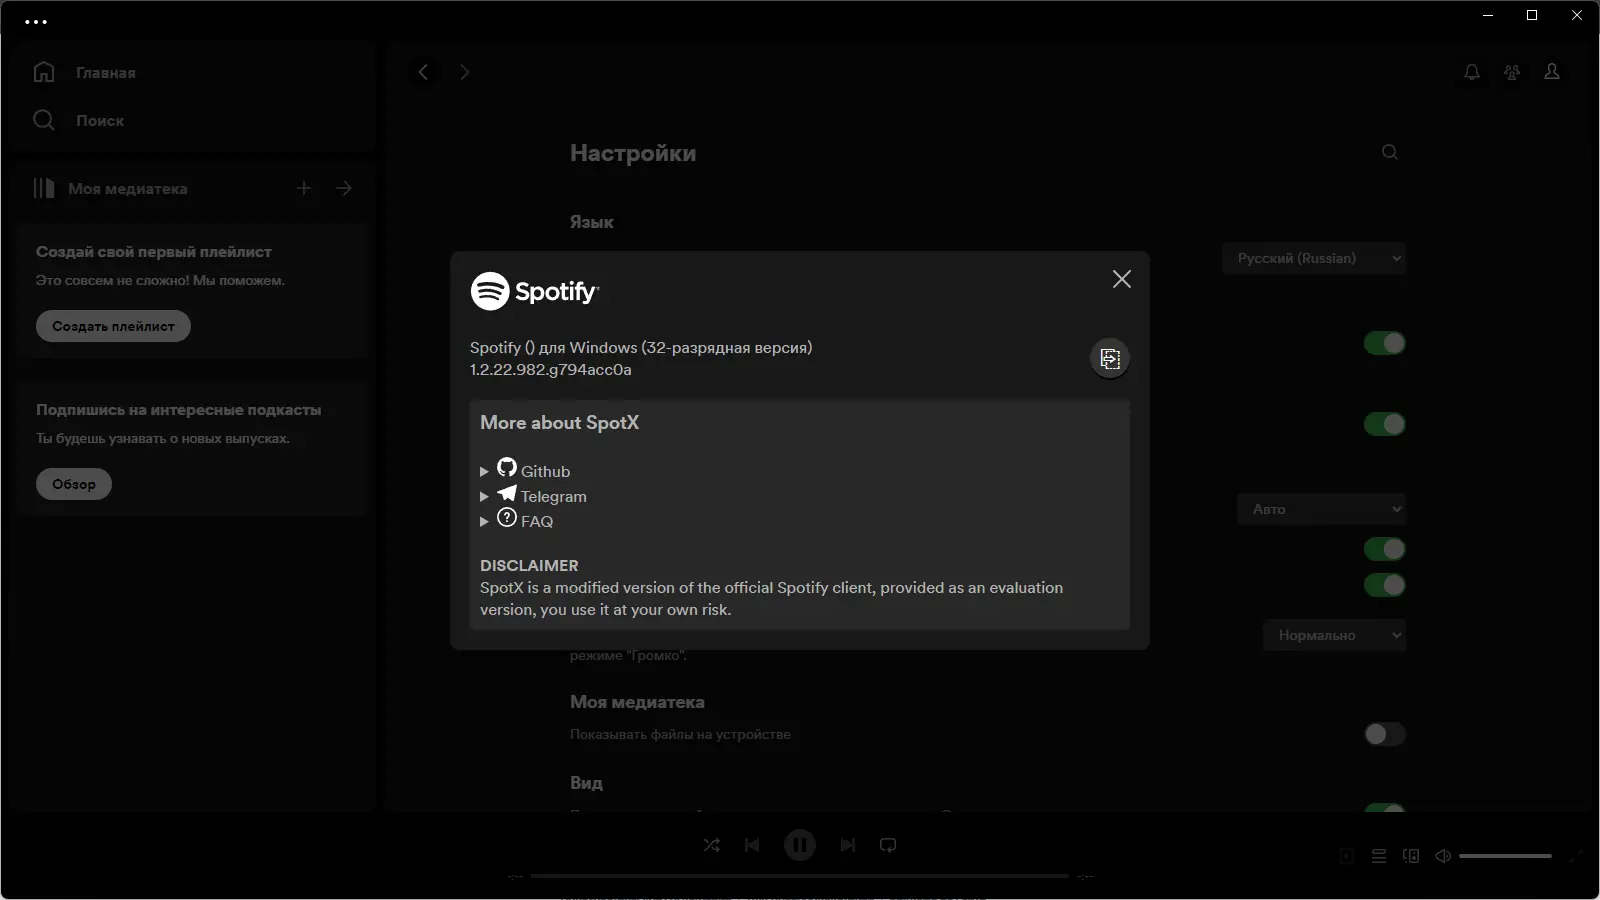1600x900 pixels.
Task: Copy version info with the copy icon
Action: [x=1110, y=359]
